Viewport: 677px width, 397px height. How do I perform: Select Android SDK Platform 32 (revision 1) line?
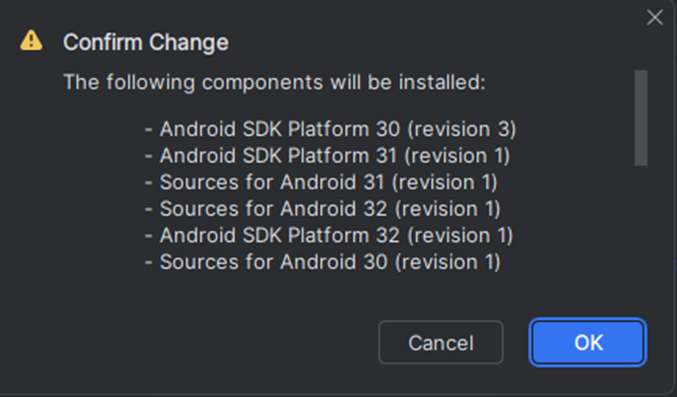tap(329, 235)
